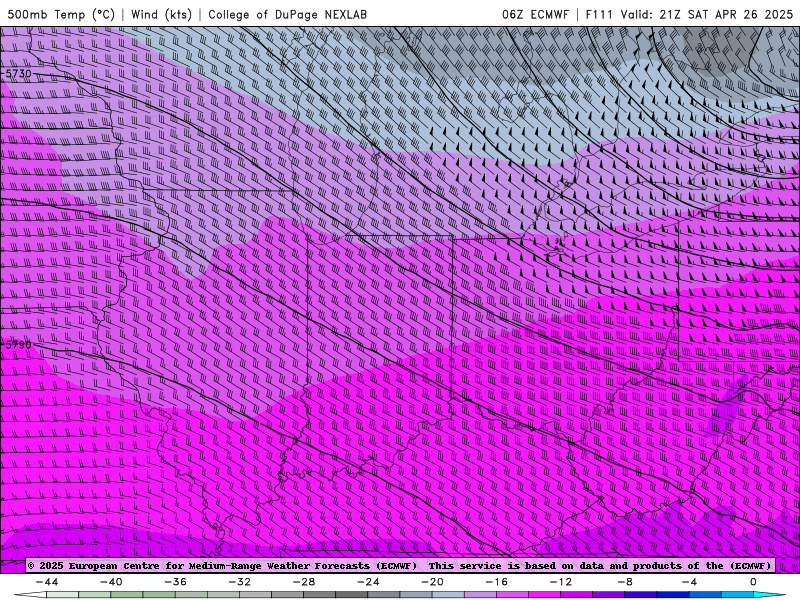Click the -20 colorbar tick label
The image size is (800, 600).
click(x=432, y=582)
